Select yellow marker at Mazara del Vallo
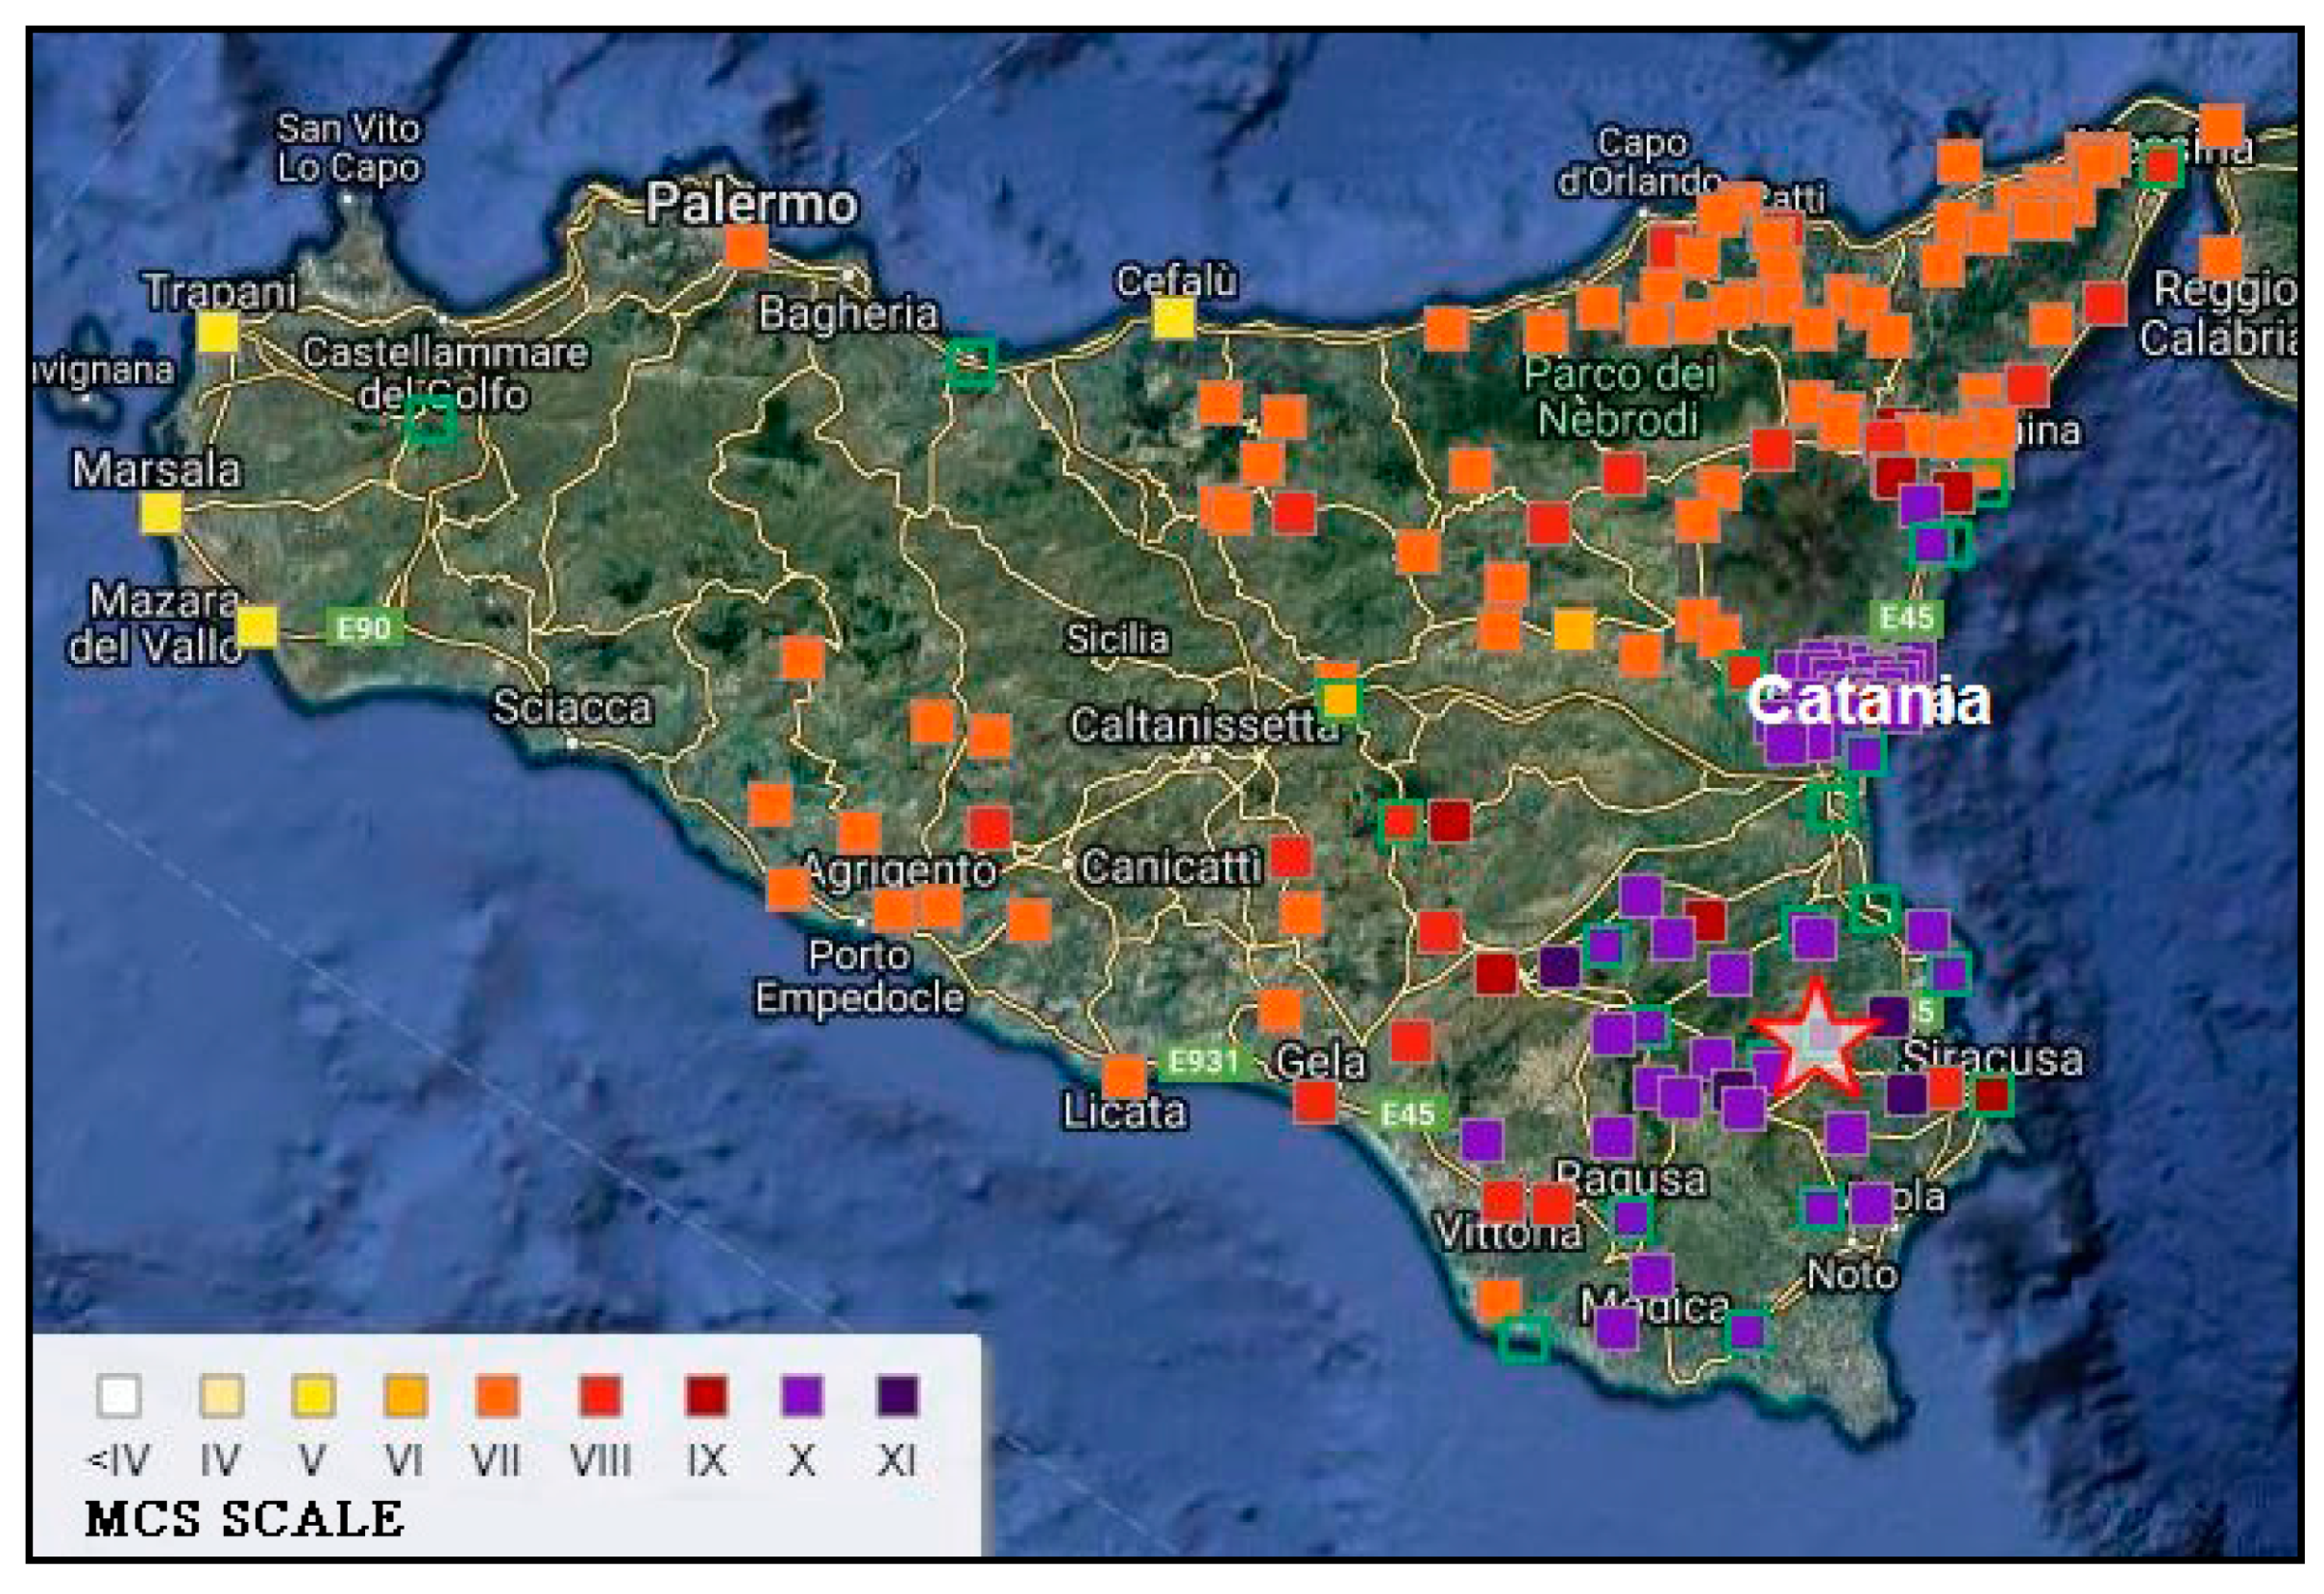 257,627
